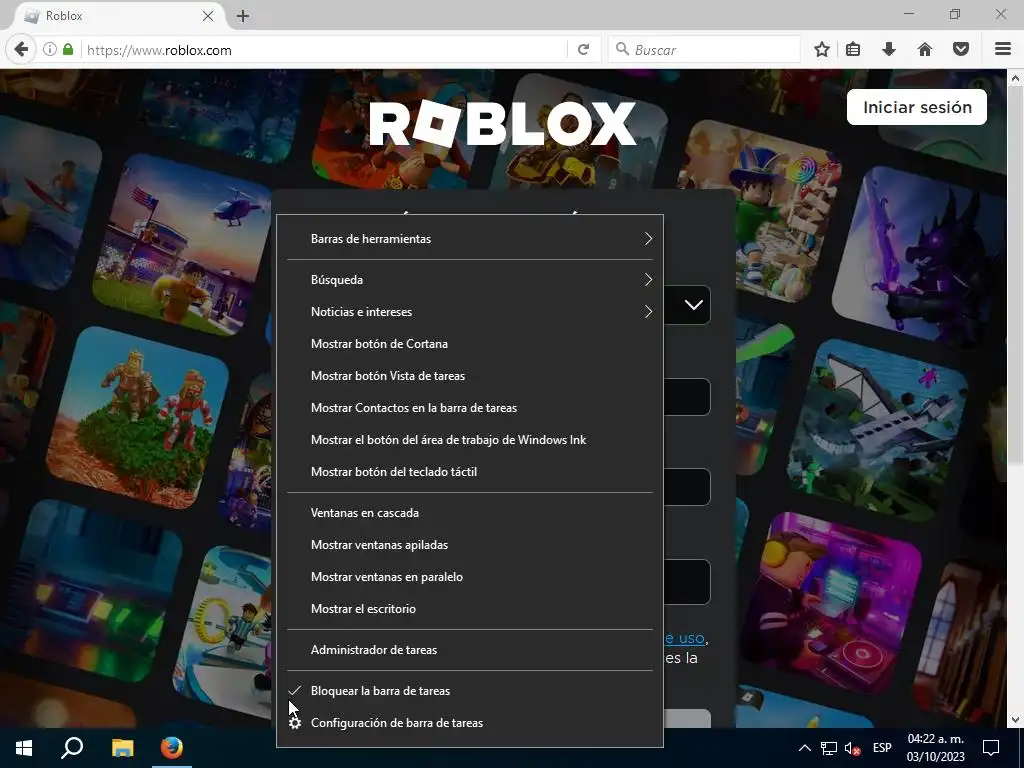
Task: Toggle Windows Ink workspace button option
Action: click(x=470, y=440)
